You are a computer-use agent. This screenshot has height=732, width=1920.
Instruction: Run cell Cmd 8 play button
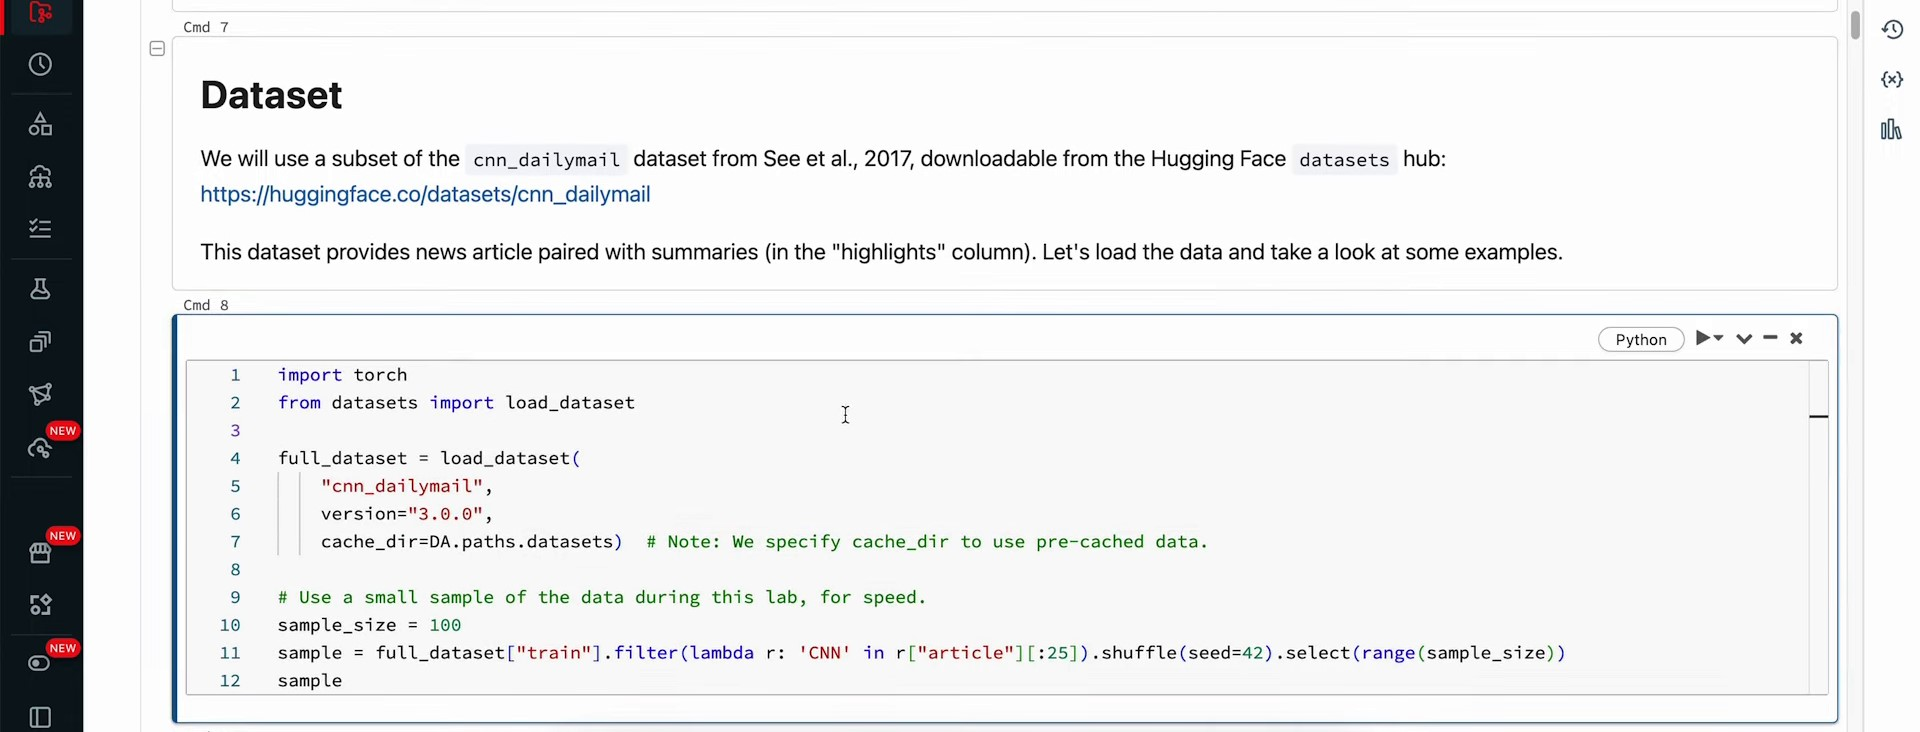coord(1703,338)
